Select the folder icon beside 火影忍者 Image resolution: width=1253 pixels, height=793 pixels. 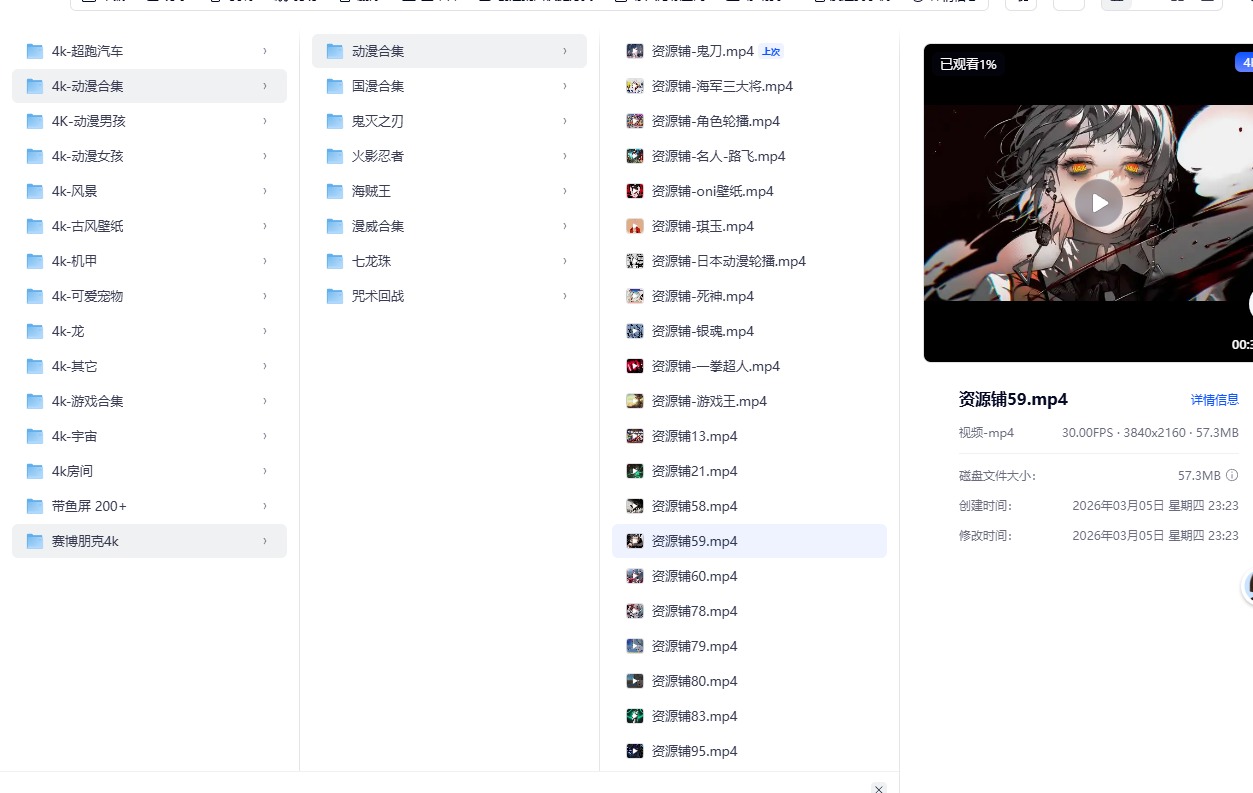point(335,156)
